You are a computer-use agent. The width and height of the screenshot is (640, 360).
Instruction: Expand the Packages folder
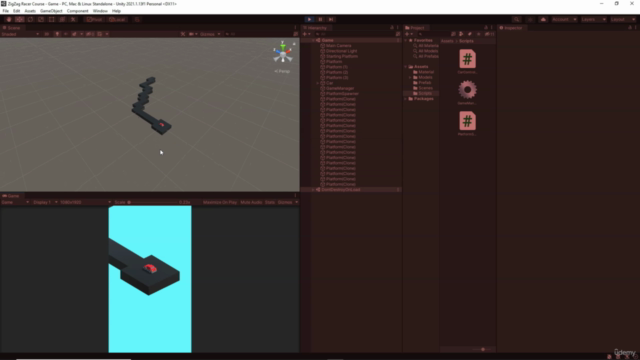[x=406, y=99]
